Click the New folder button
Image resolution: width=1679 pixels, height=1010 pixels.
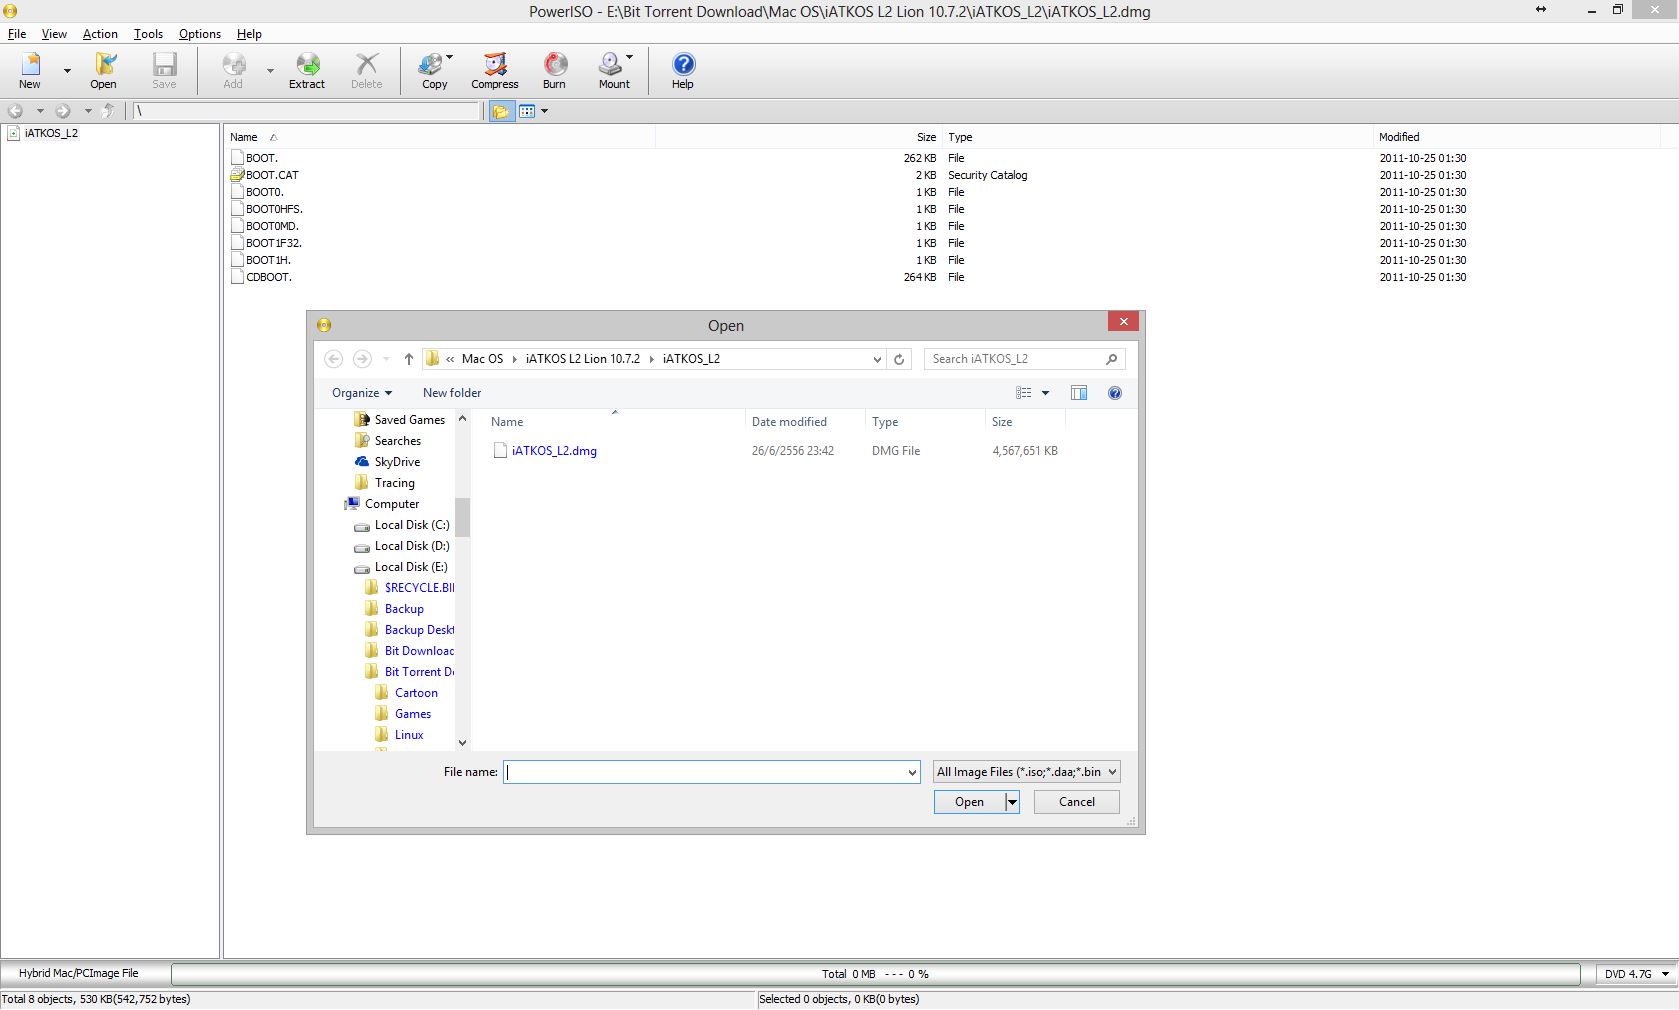[452, 393]
